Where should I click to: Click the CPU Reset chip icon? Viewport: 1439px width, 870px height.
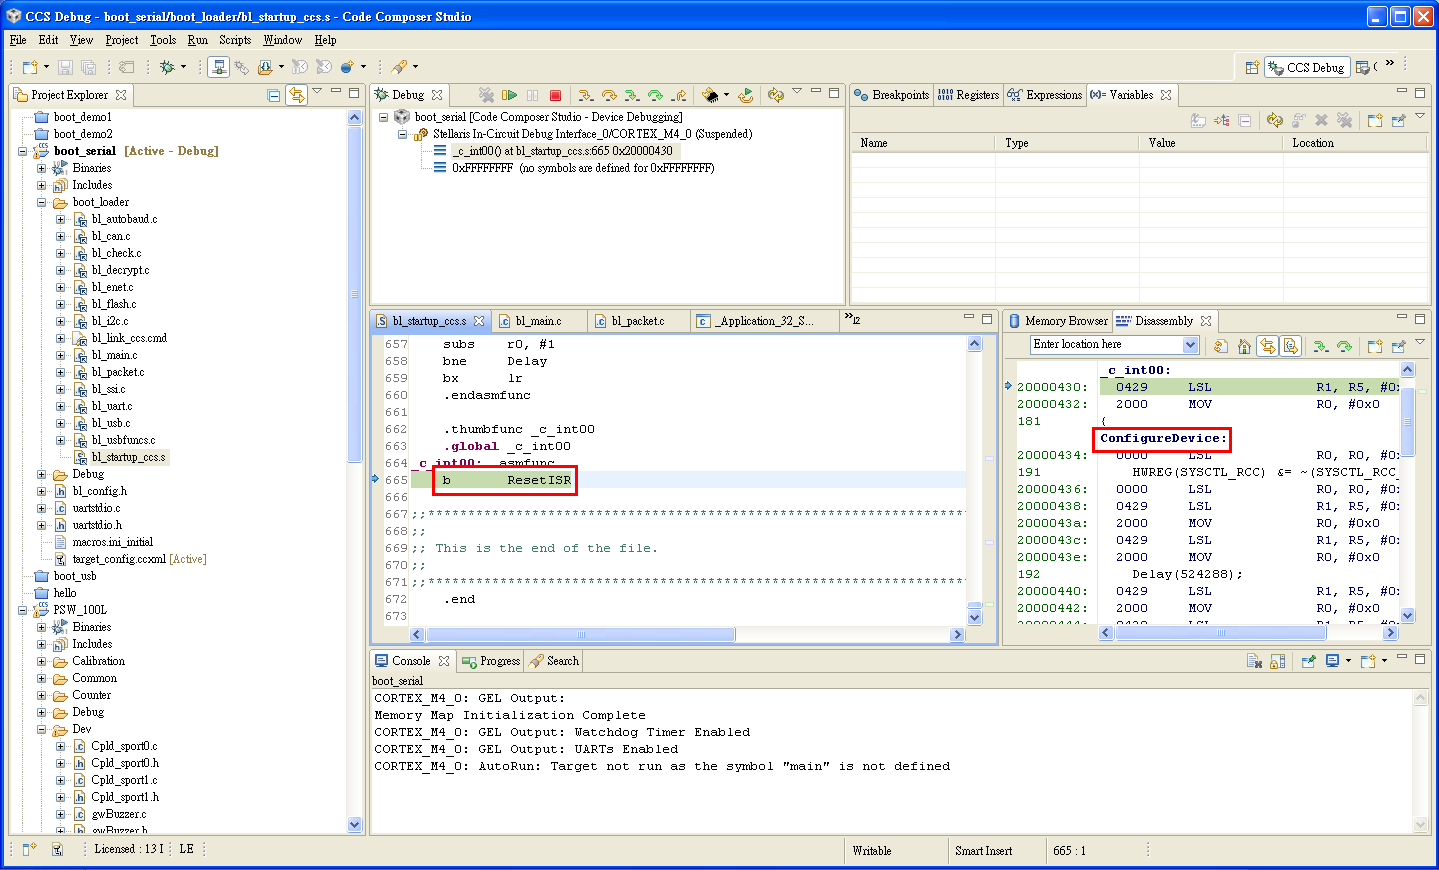click(x=710, y=95)
